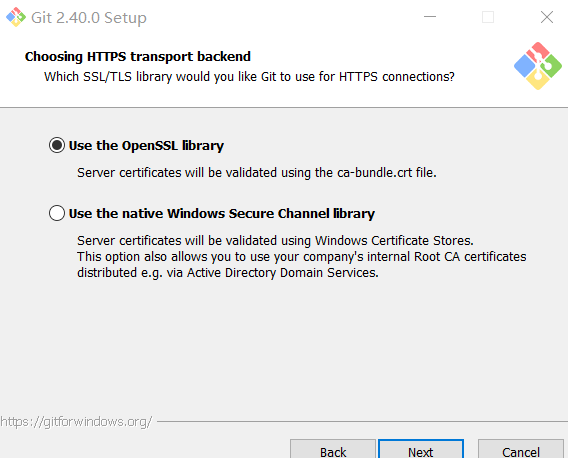
Task: Click the "Which SSL/TLS library" subtitle text
Action: click(x=249, y=77)
